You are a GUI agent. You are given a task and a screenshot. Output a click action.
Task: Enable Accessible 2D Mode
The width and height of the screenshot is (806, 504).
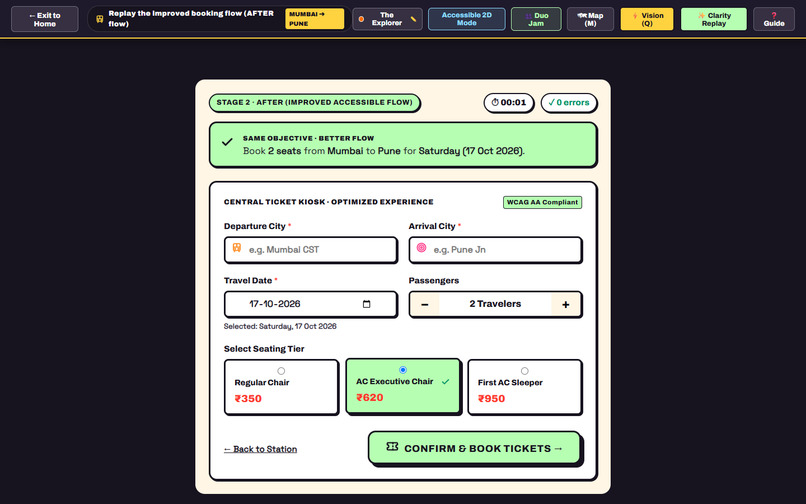point(466,19)
